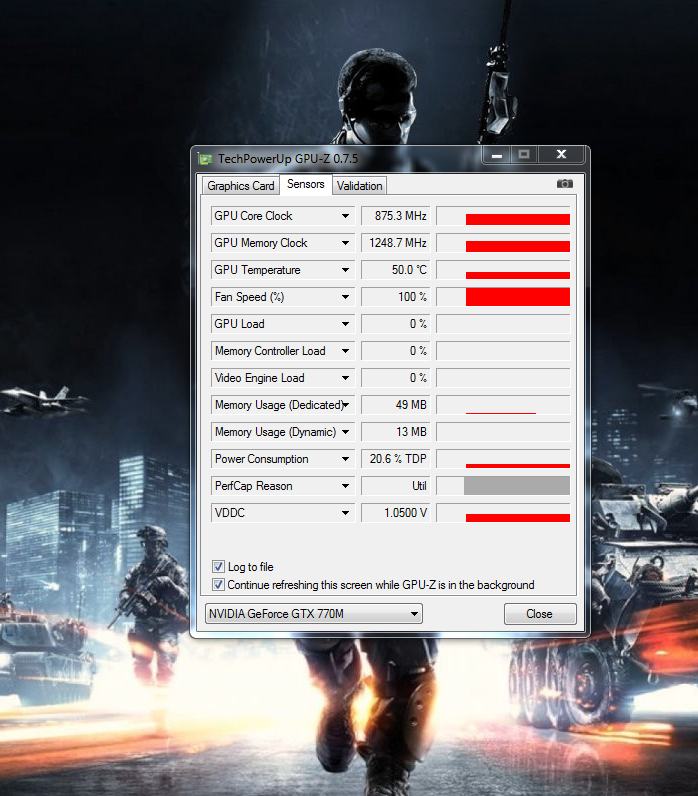
Task: Click the 49 MB dedicated memory value
Action: tap(396, 405)
